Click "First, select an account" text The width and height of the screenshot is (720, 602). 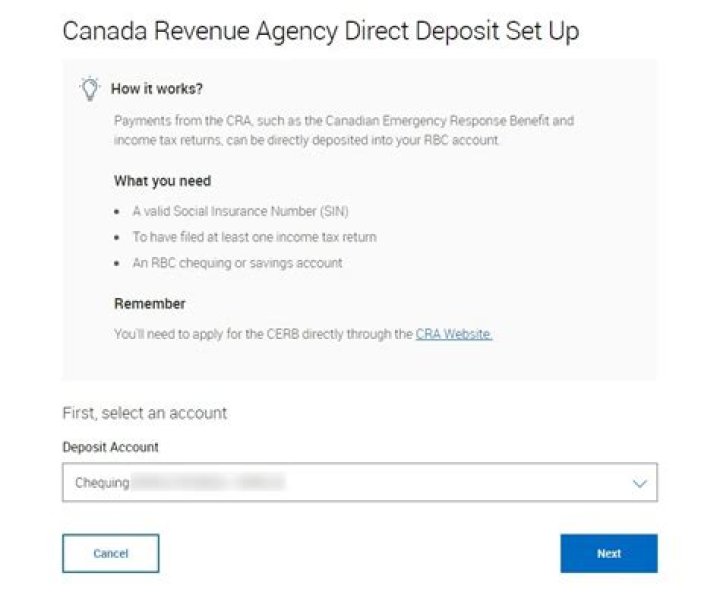(x=145, y=413)
